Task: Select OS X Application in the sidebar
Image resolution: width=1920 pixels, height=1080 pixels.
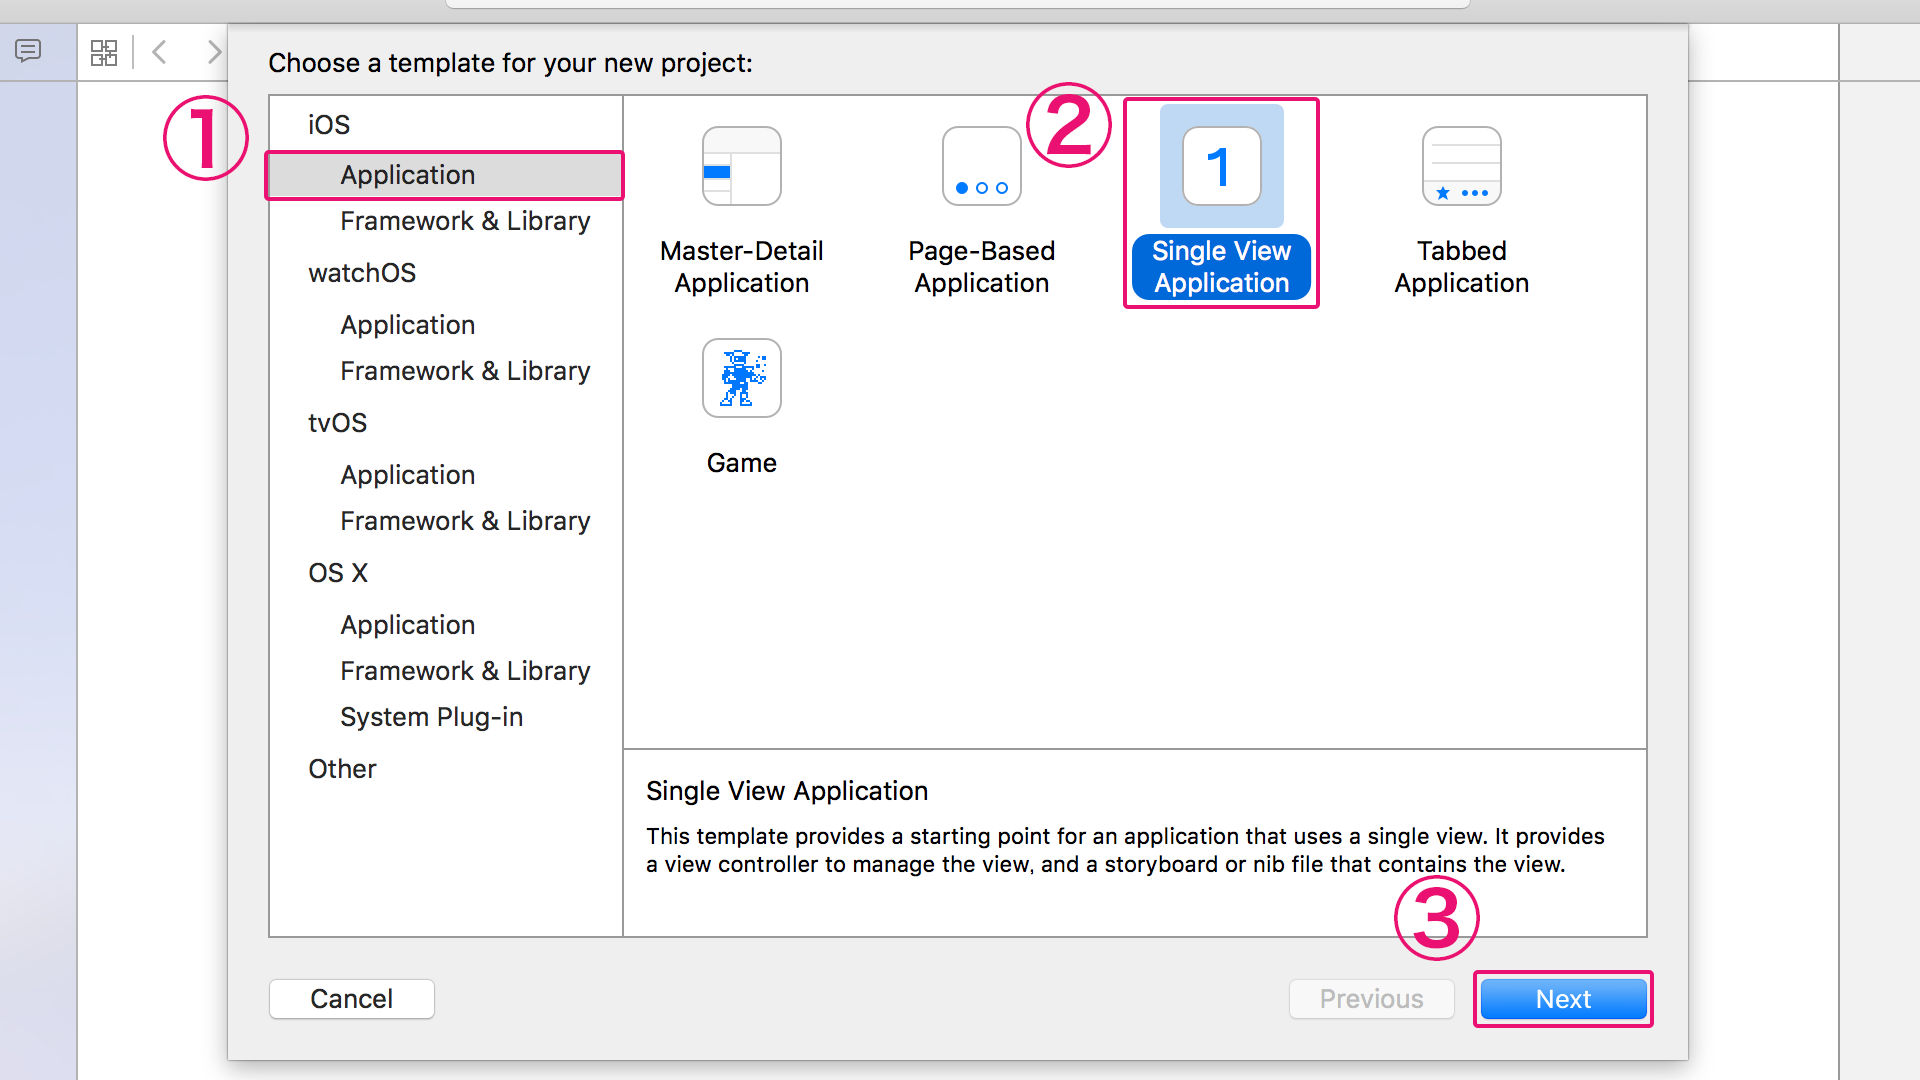Action: [406, 624]
